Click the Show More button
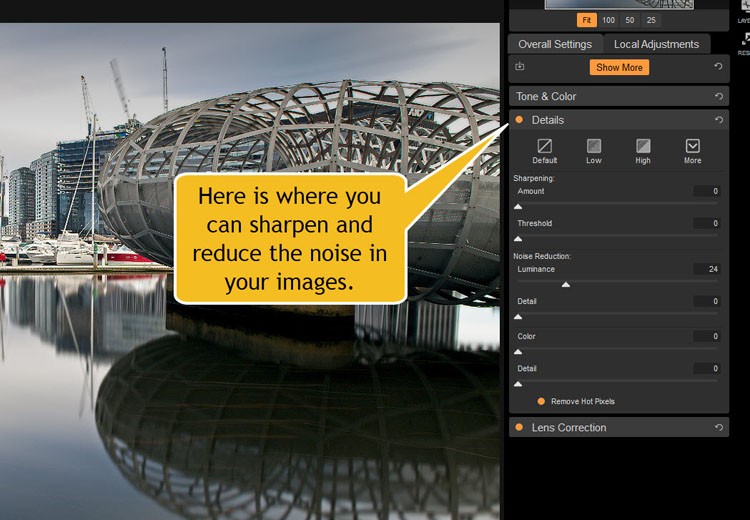This screenshot has width=750, height=520. click(619, 67)
